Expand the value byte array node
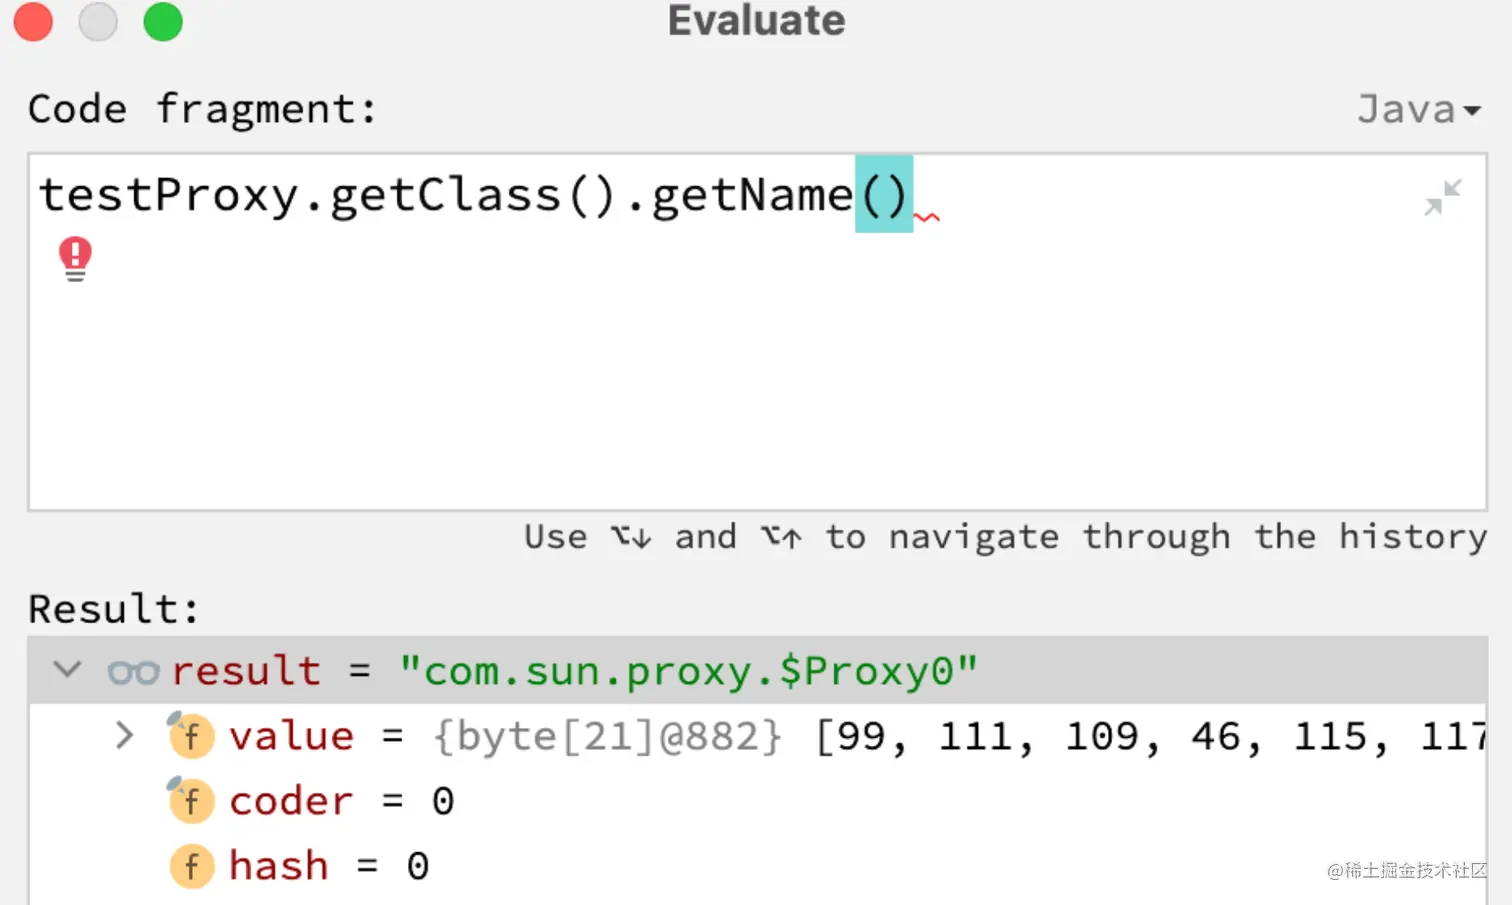 pos(124,736)
